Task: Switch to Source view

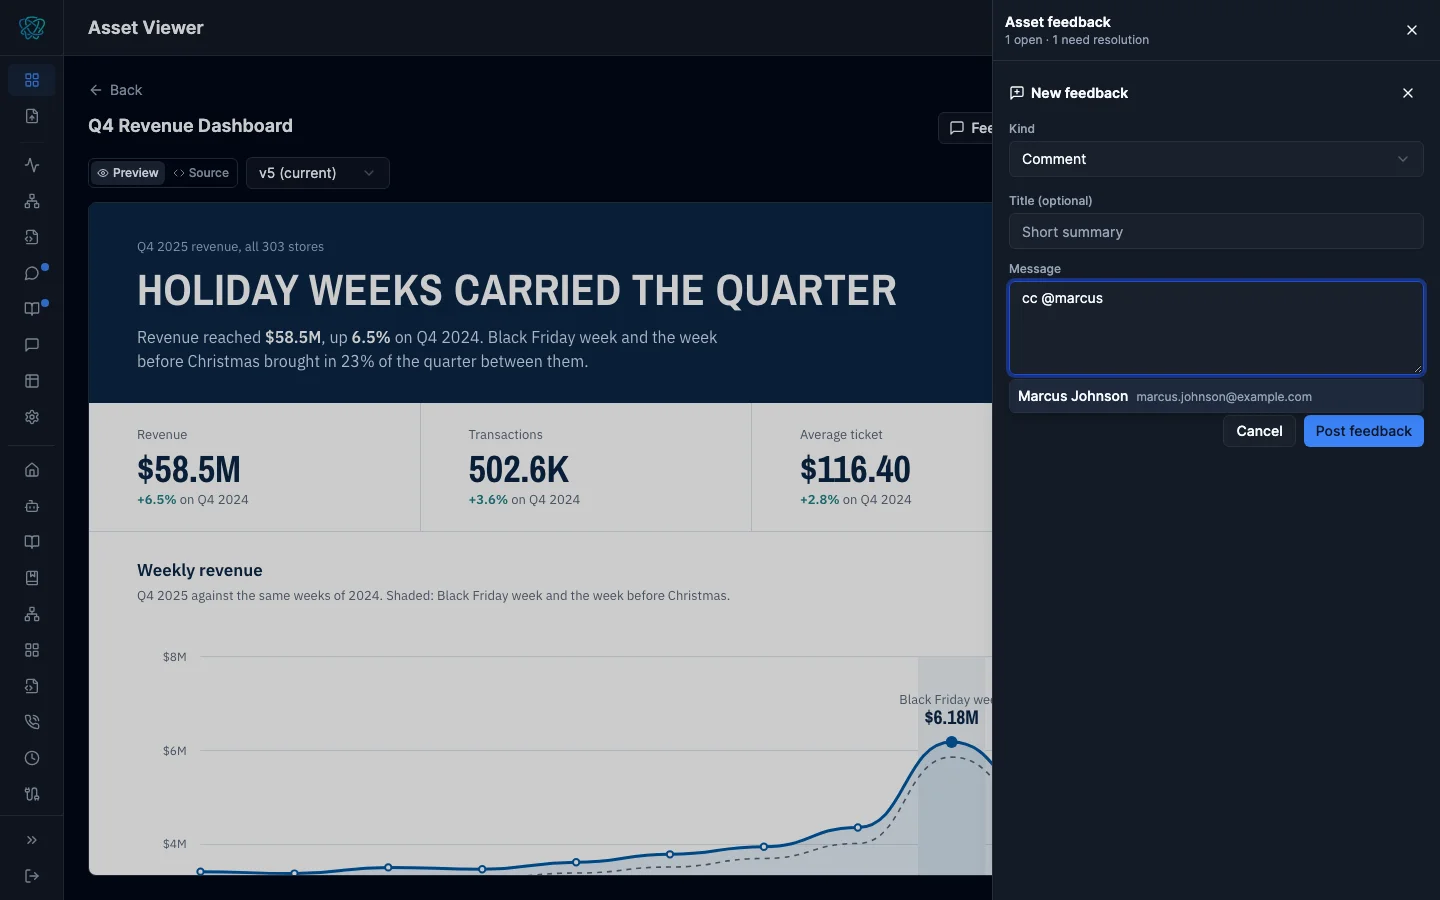Action: (x=201, y=173)
